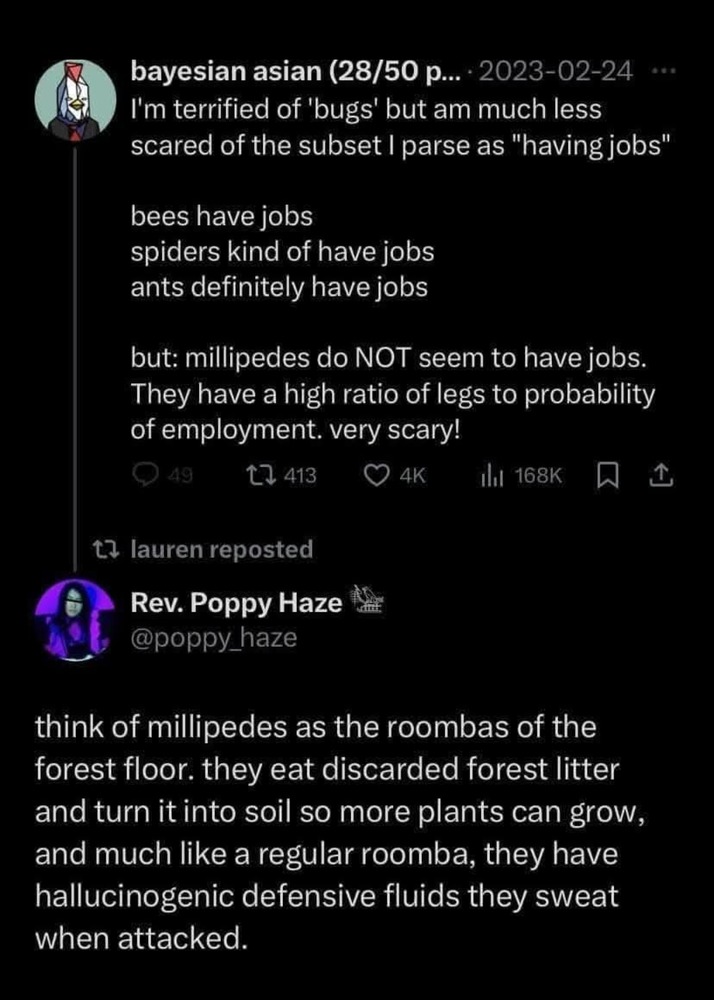Open the @poppy_haze handle link
Viewport: 714px width, 1000px height.
[x=214, y=637]
